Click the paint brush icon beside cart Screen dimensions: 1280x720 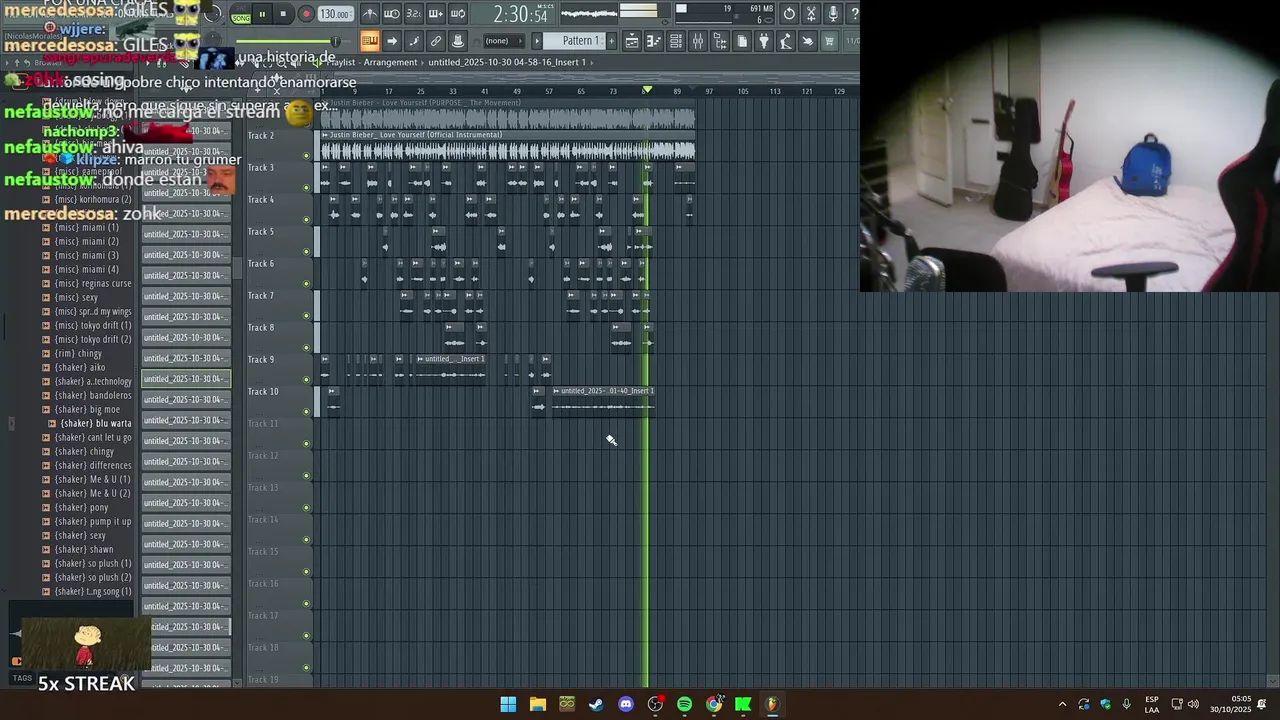click(x=808, y=41)
